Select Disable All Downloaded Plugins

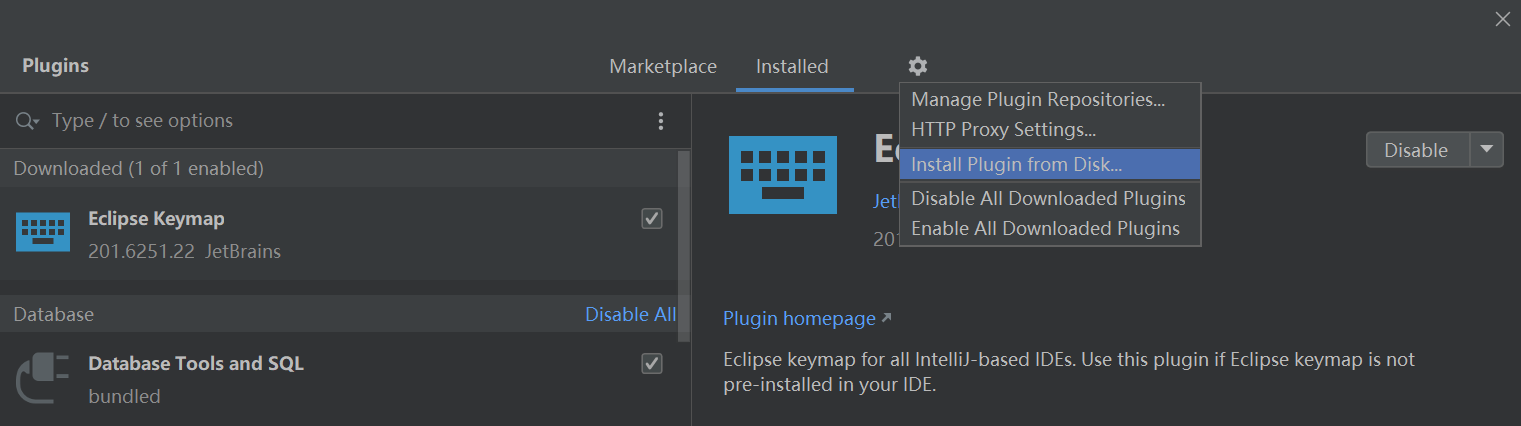[1048, 199]
